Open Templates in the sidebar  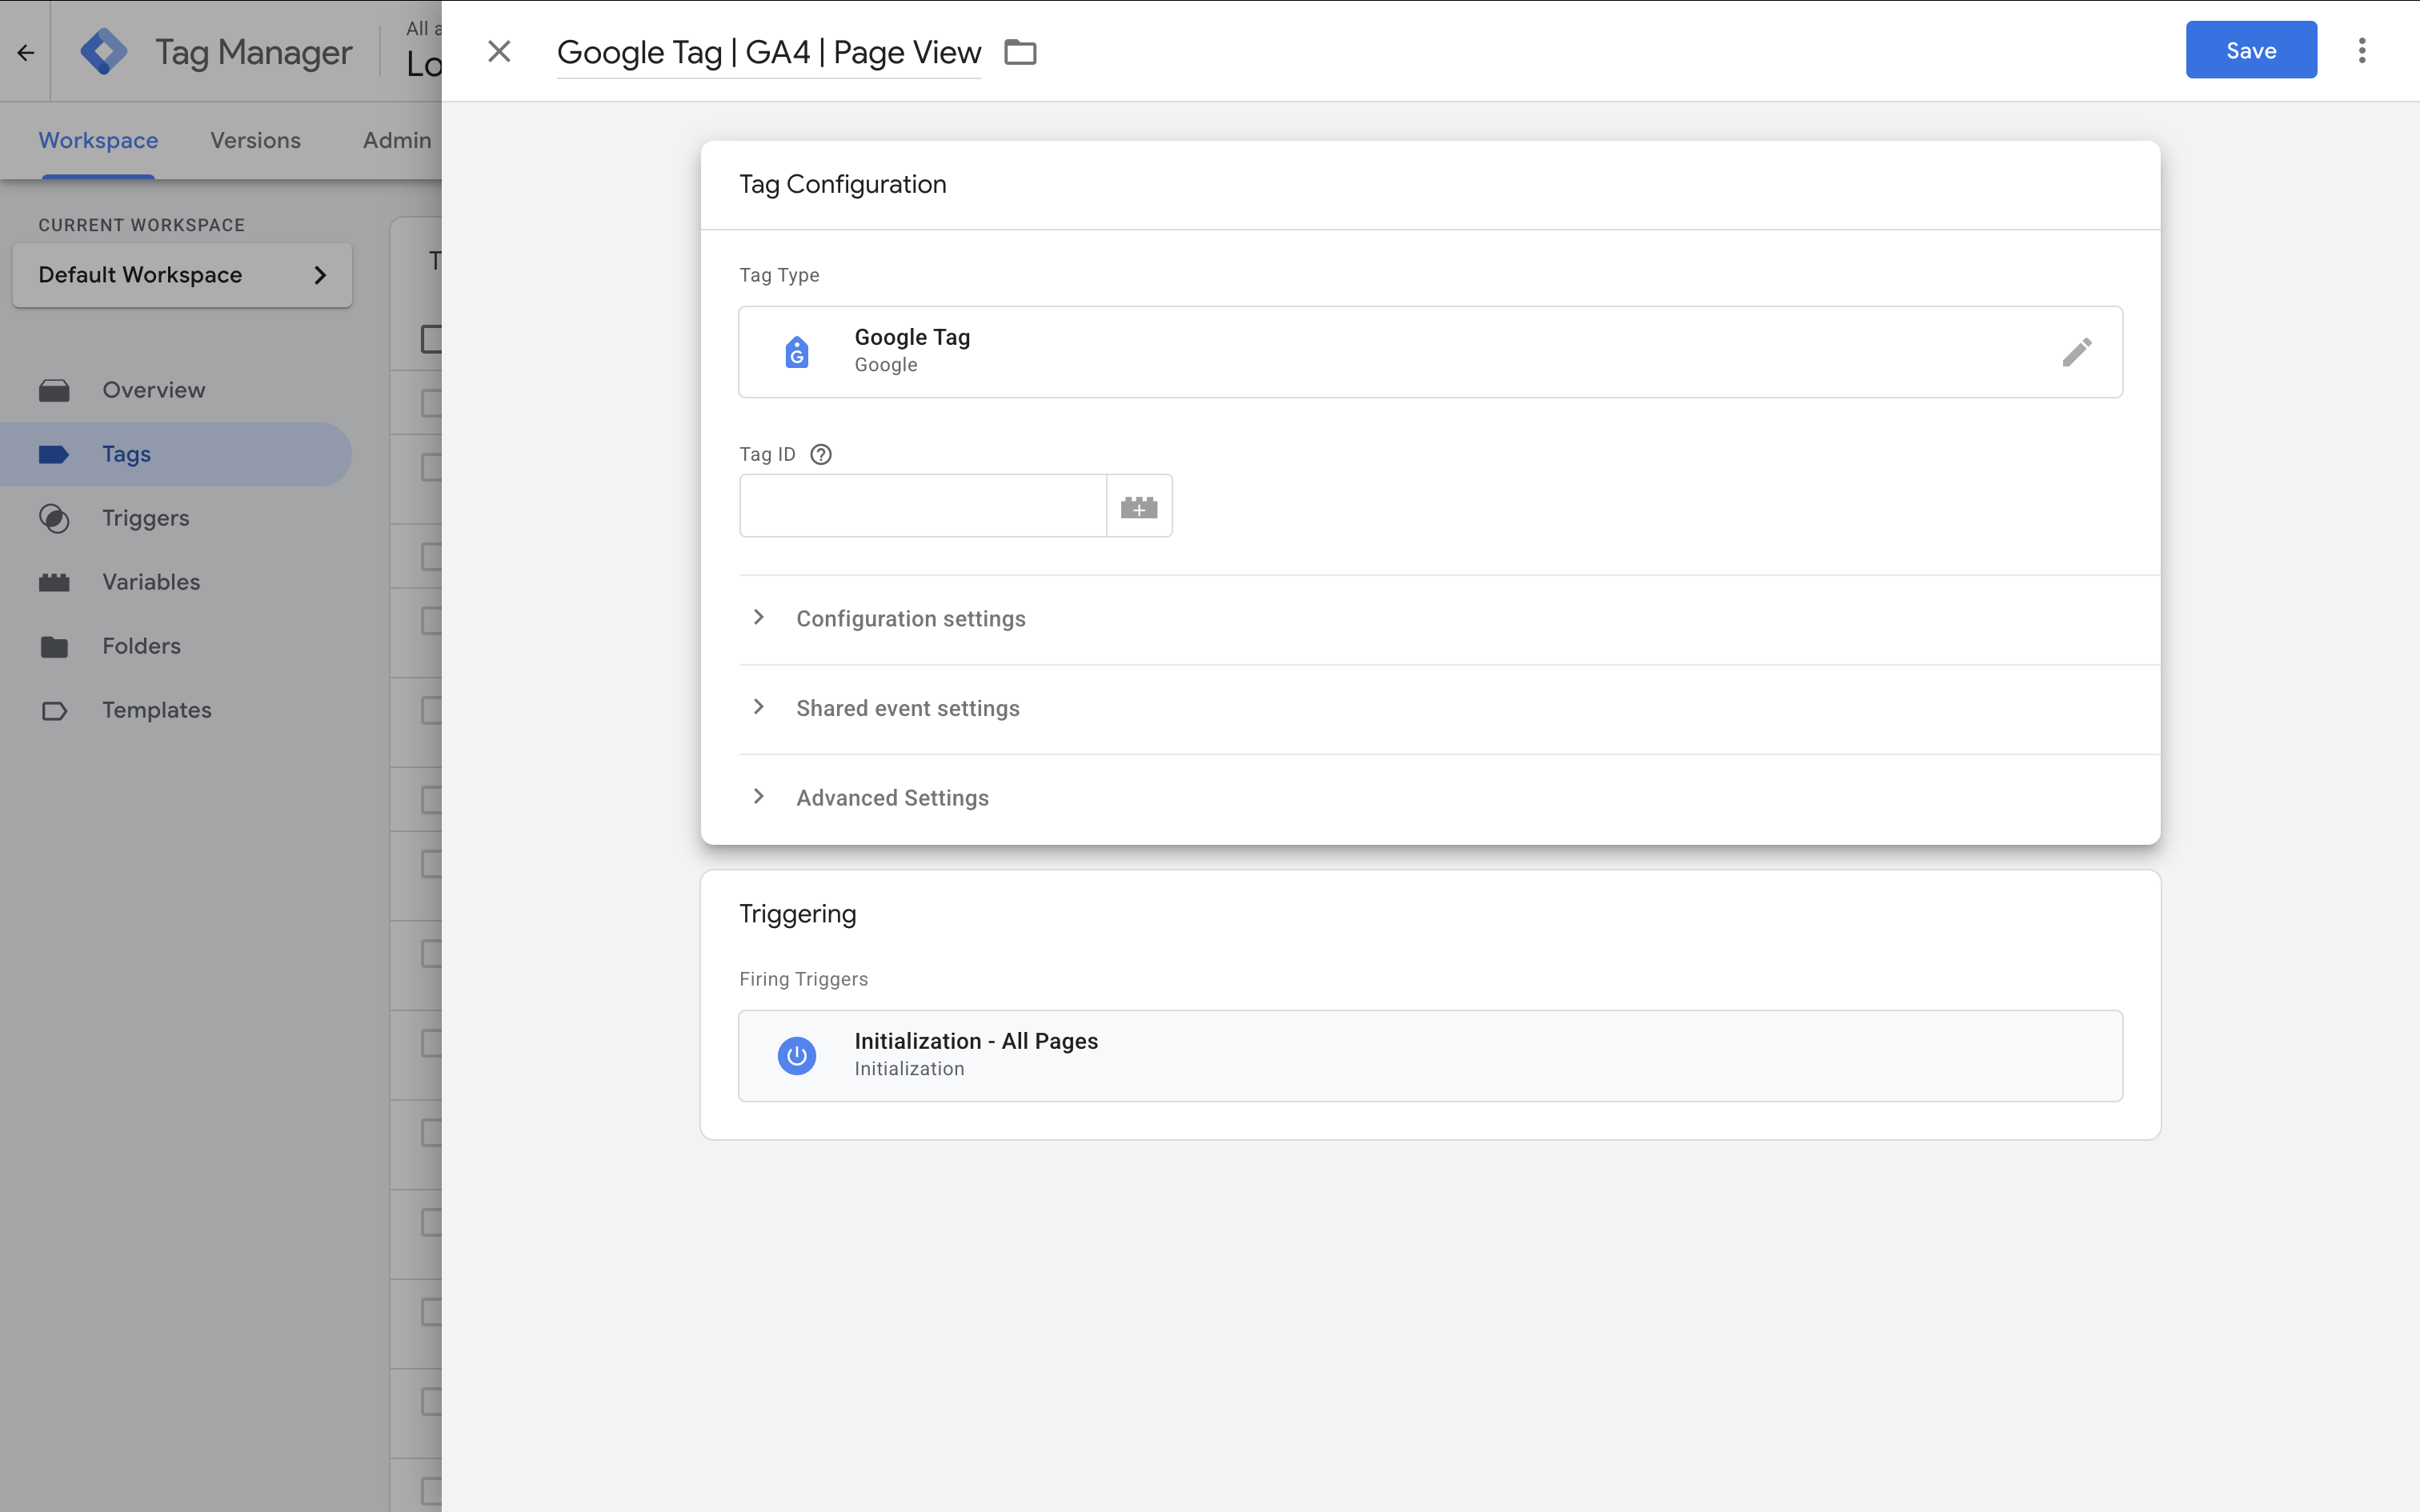[176, 710]
